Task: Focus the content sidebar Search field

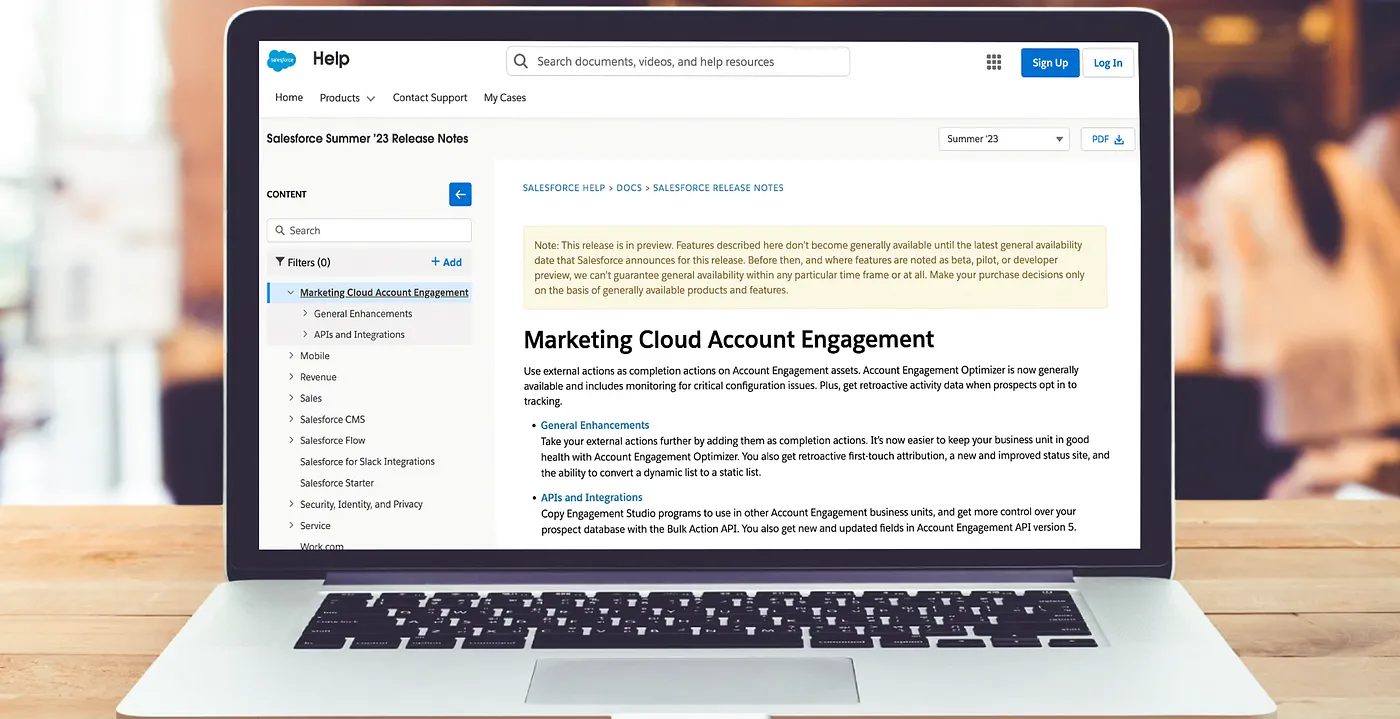Action: pyautogui.click(x=369, y=230)
